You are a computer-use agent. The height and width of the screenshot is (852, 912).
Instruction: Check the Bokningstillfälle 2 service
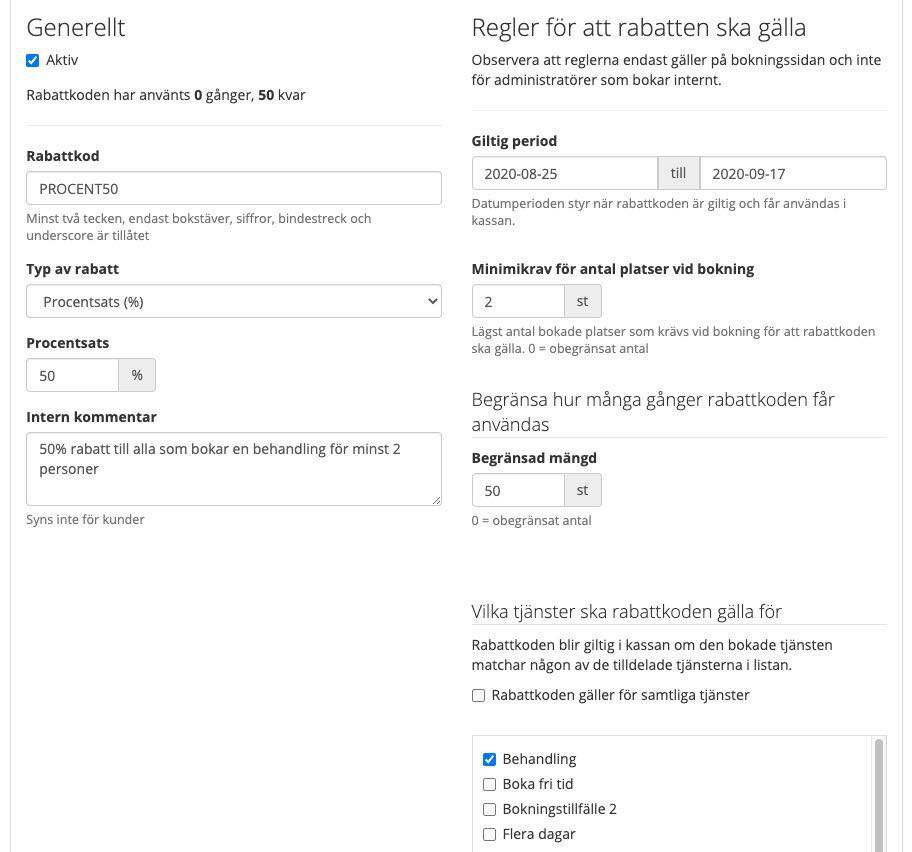[x=489, y=810]
